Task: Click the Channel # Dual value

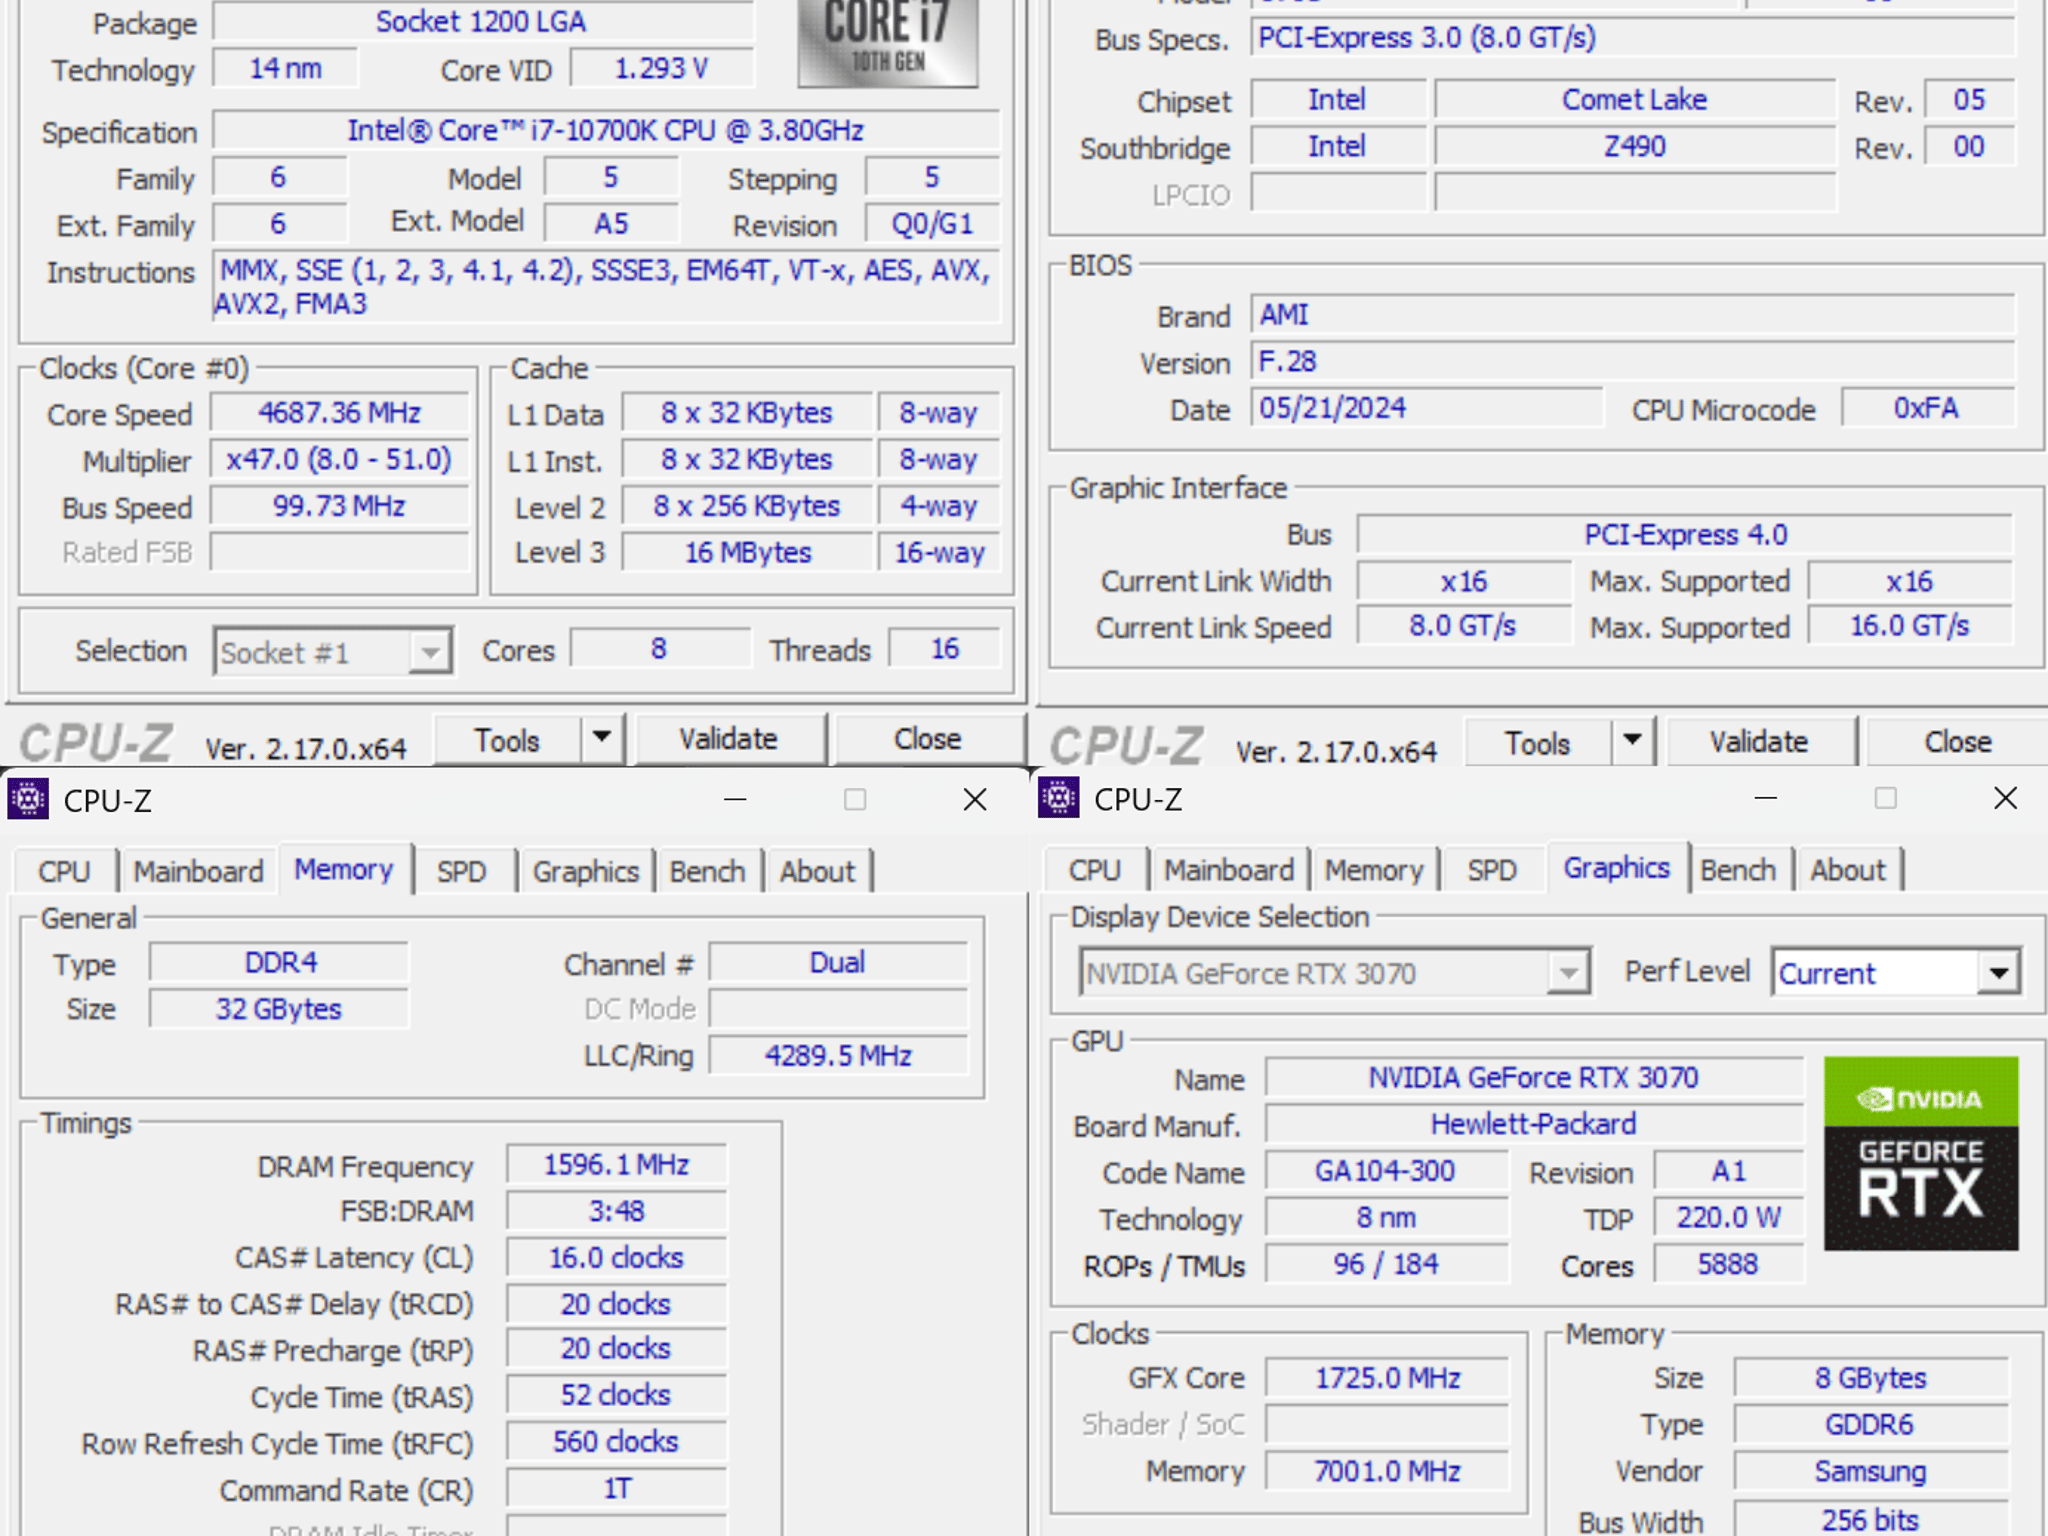Action: pyautogui.click(x=838, y=963)
